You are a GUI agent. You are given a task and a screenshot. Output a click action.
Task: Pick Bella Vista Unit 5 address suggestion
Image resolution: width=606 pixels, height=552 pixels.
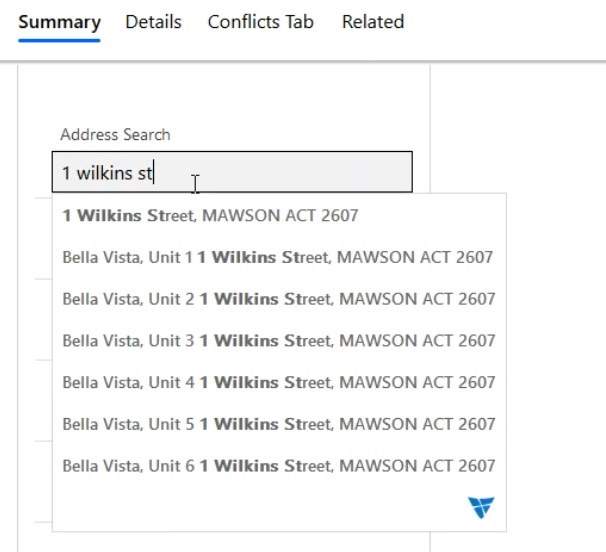pos(279,424)
